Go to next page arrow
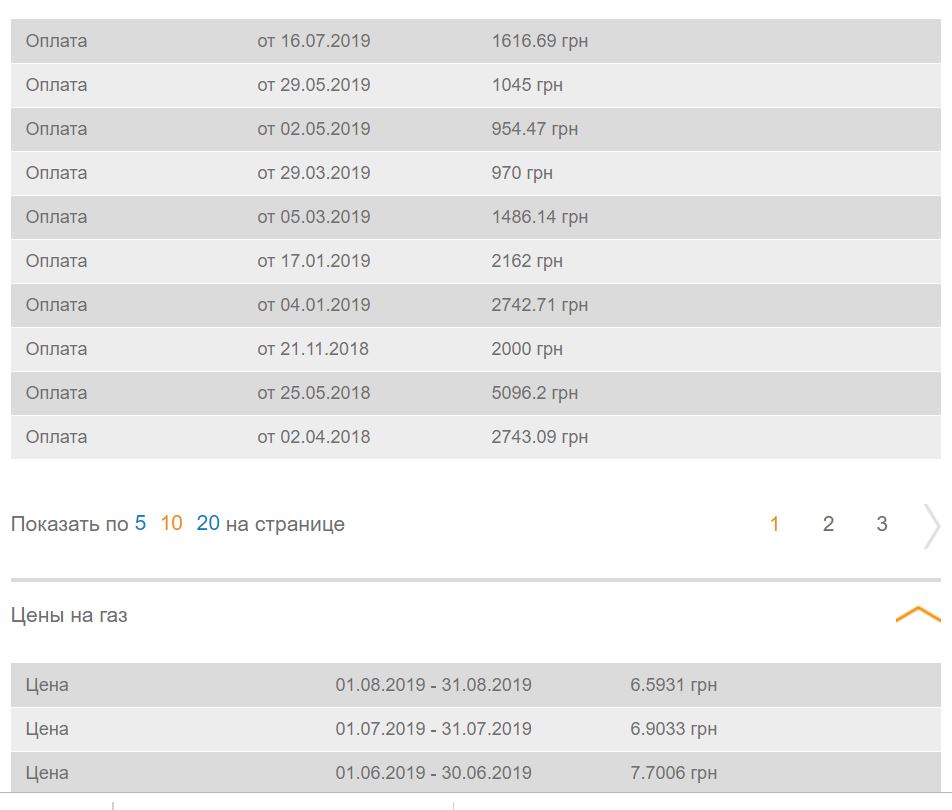952x810 pixels. coord(931,526)
